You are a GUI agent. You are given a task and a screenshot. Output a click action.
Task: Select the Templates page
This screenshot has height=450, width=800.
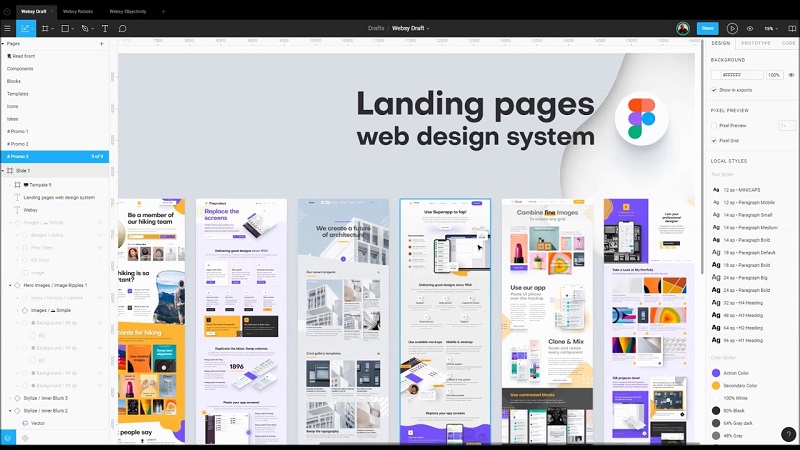[18, 93]
